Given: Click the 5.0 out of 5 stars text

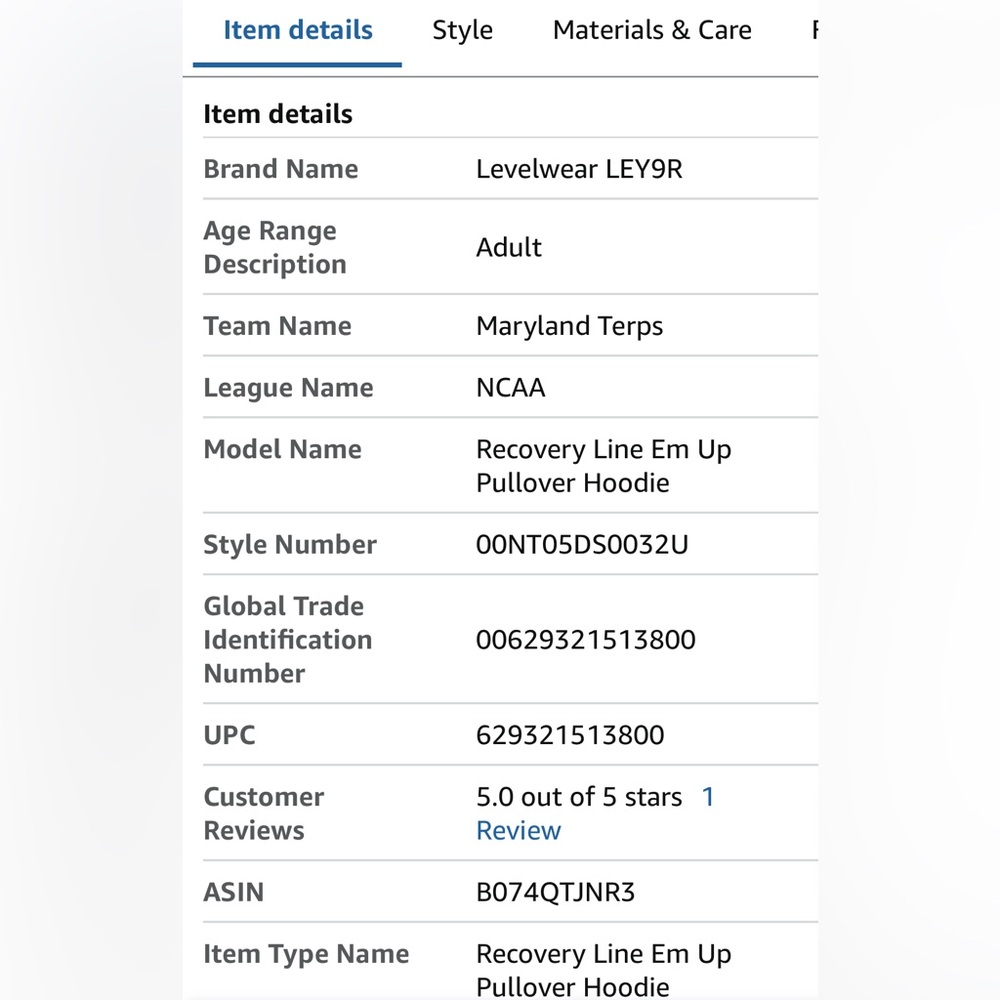Looking at the screenshot, I should coord(579,797).
